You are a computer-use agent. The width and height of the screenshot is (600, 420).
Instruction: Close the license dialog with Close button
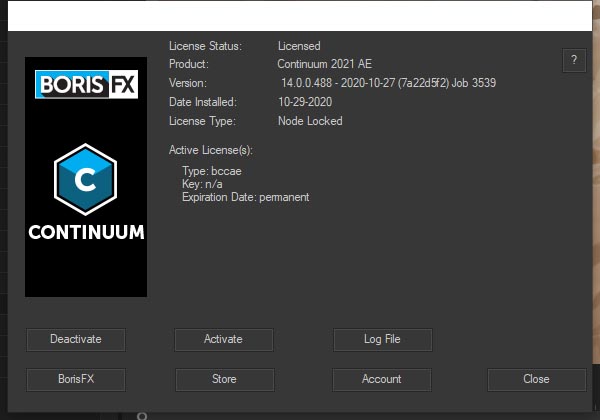tap(536, 379)
